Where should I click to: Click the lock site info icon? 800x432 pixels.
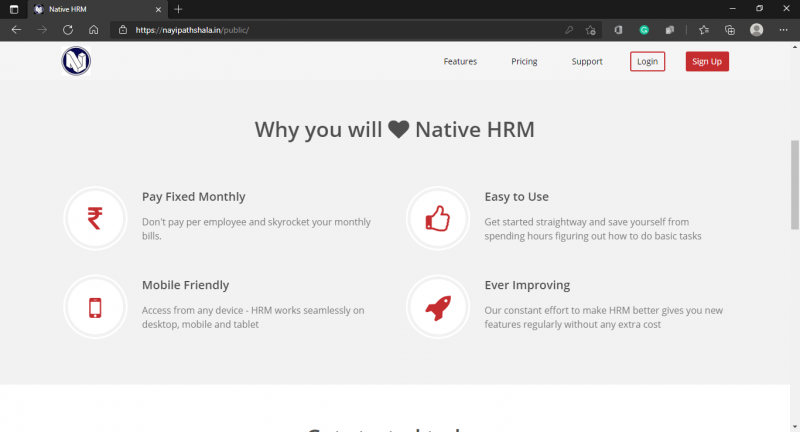123,30
